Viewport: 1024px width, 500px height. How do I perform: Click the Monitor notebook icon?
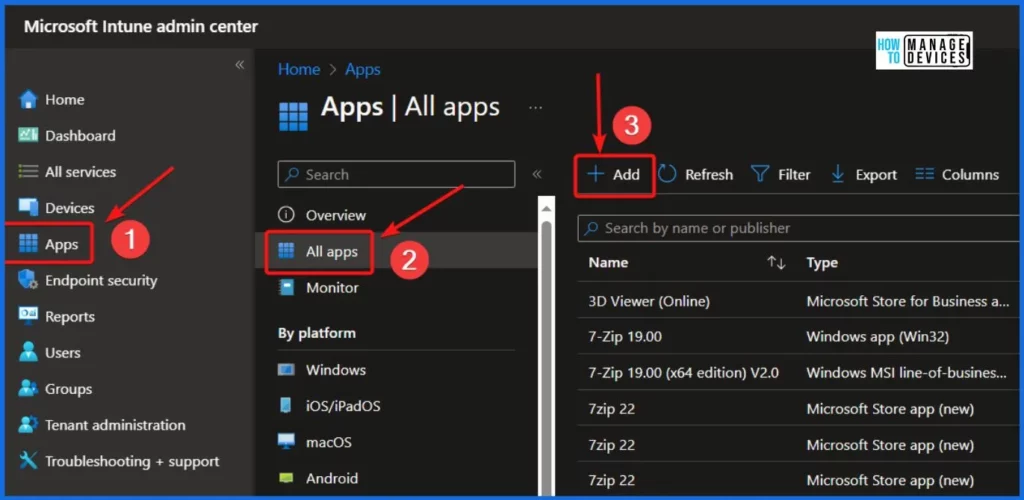tap(286, 287)
